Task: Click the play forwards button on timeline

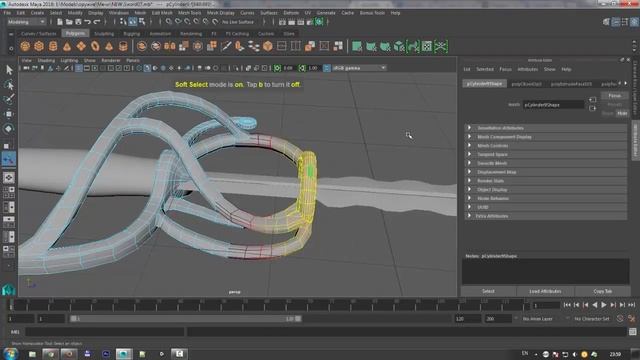Action: tap(604, 305)
